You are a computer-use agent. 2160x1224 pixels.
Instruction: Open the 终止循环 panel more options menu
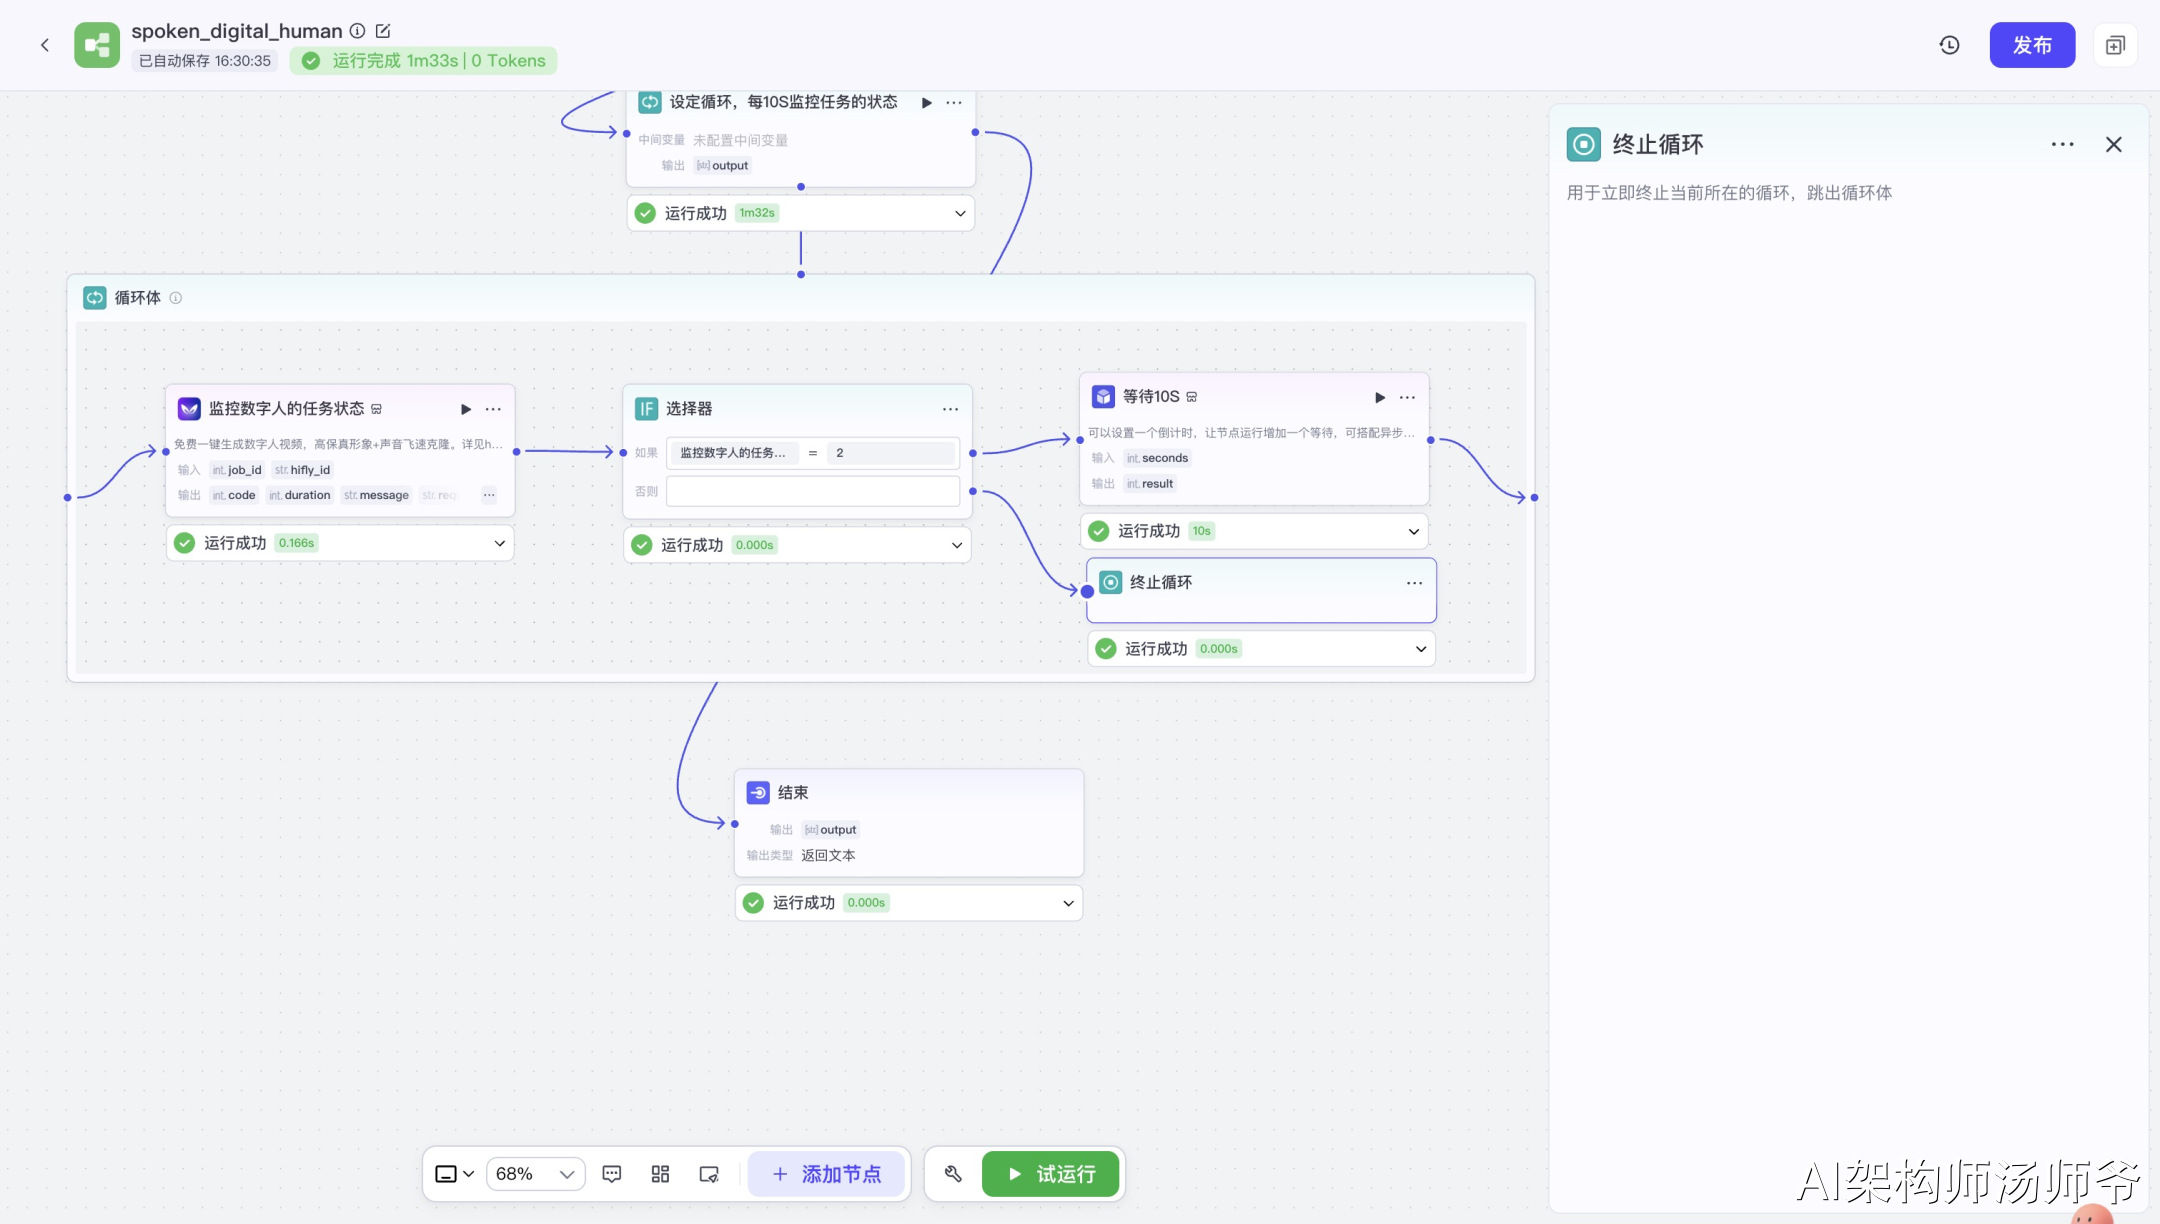click(x=2062, y=144)
